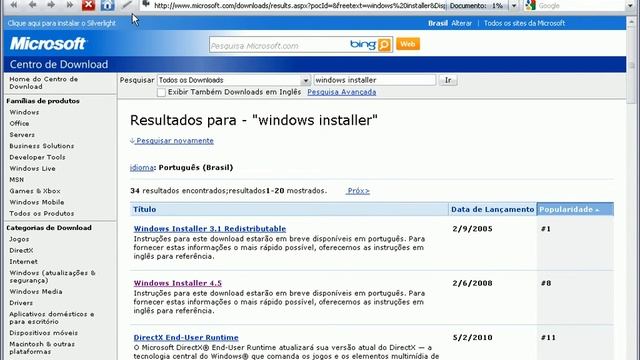
Task: Open the Drivers category
Action: (x=21, y=303)
